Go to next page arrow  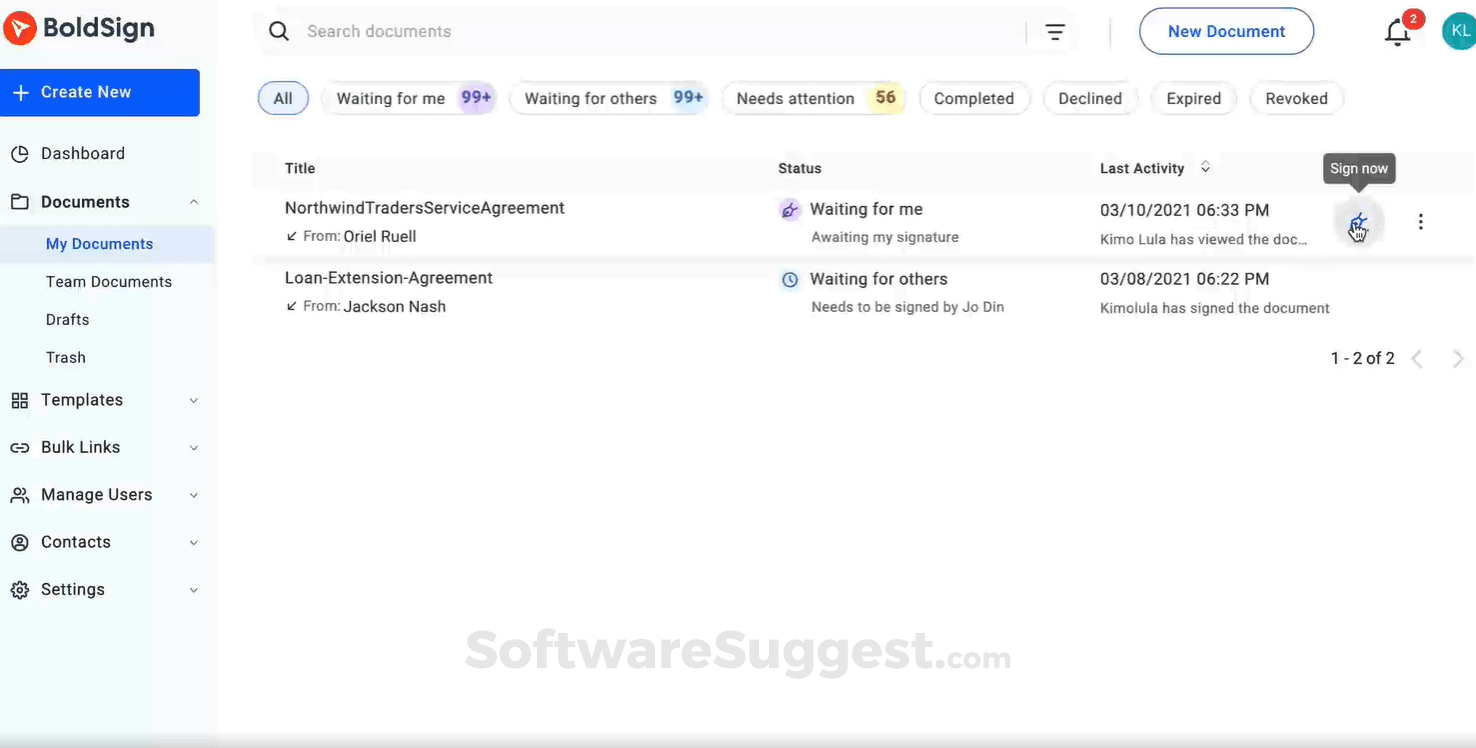tap(1458, 359)
